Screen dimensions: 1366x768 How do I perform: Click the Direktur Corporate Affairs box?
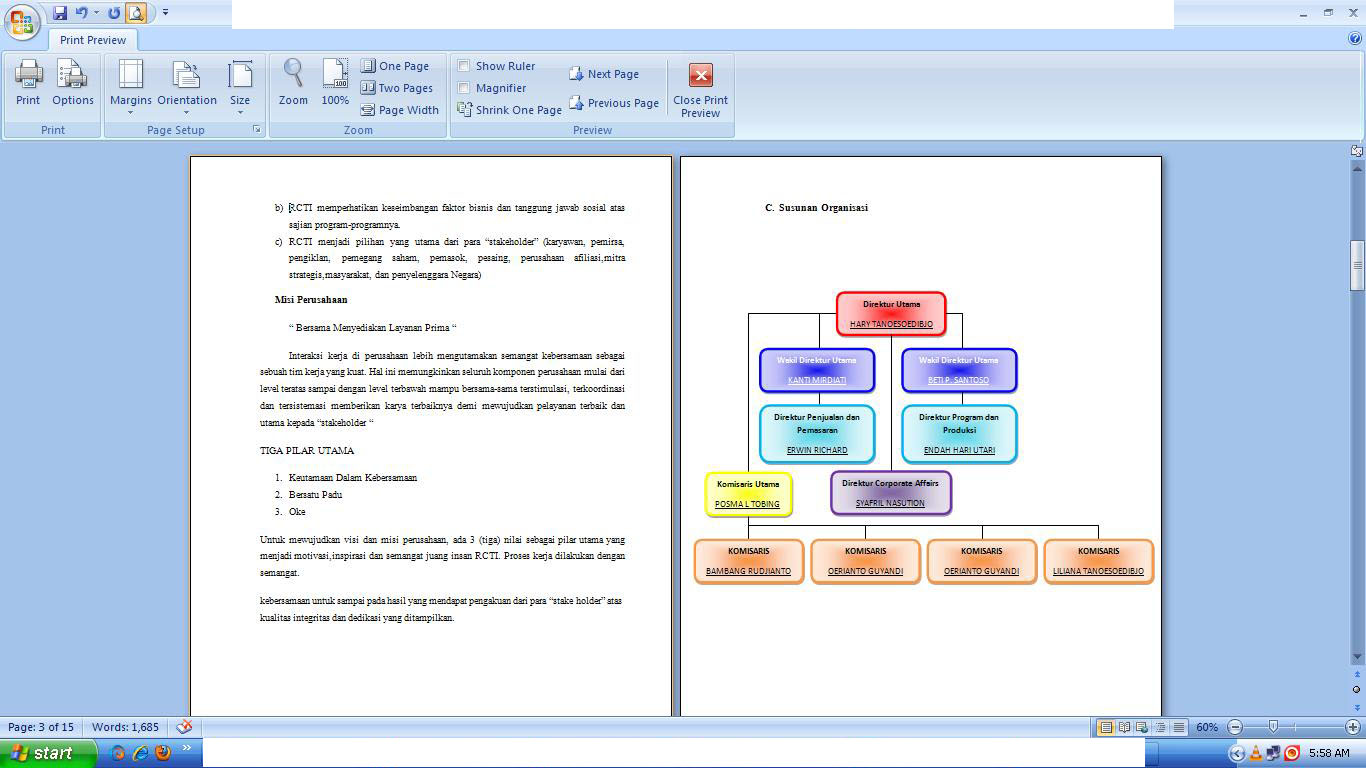[890, 493]
